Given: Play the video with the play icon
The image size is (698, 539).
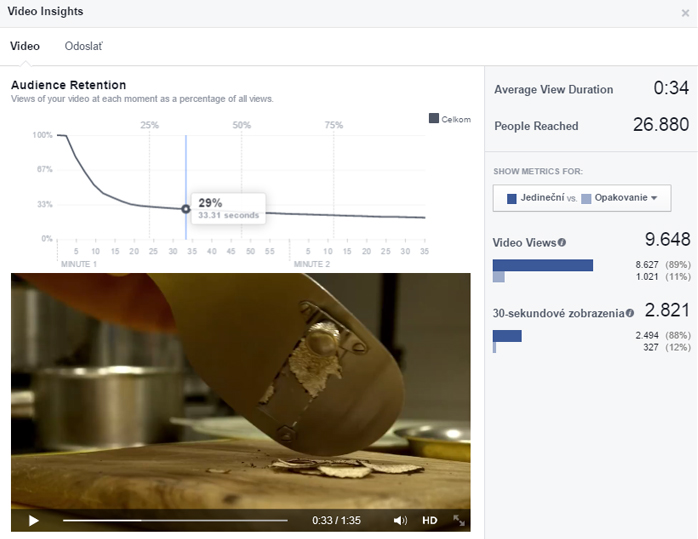Looking at the screenshot, I should coord(33,520).
